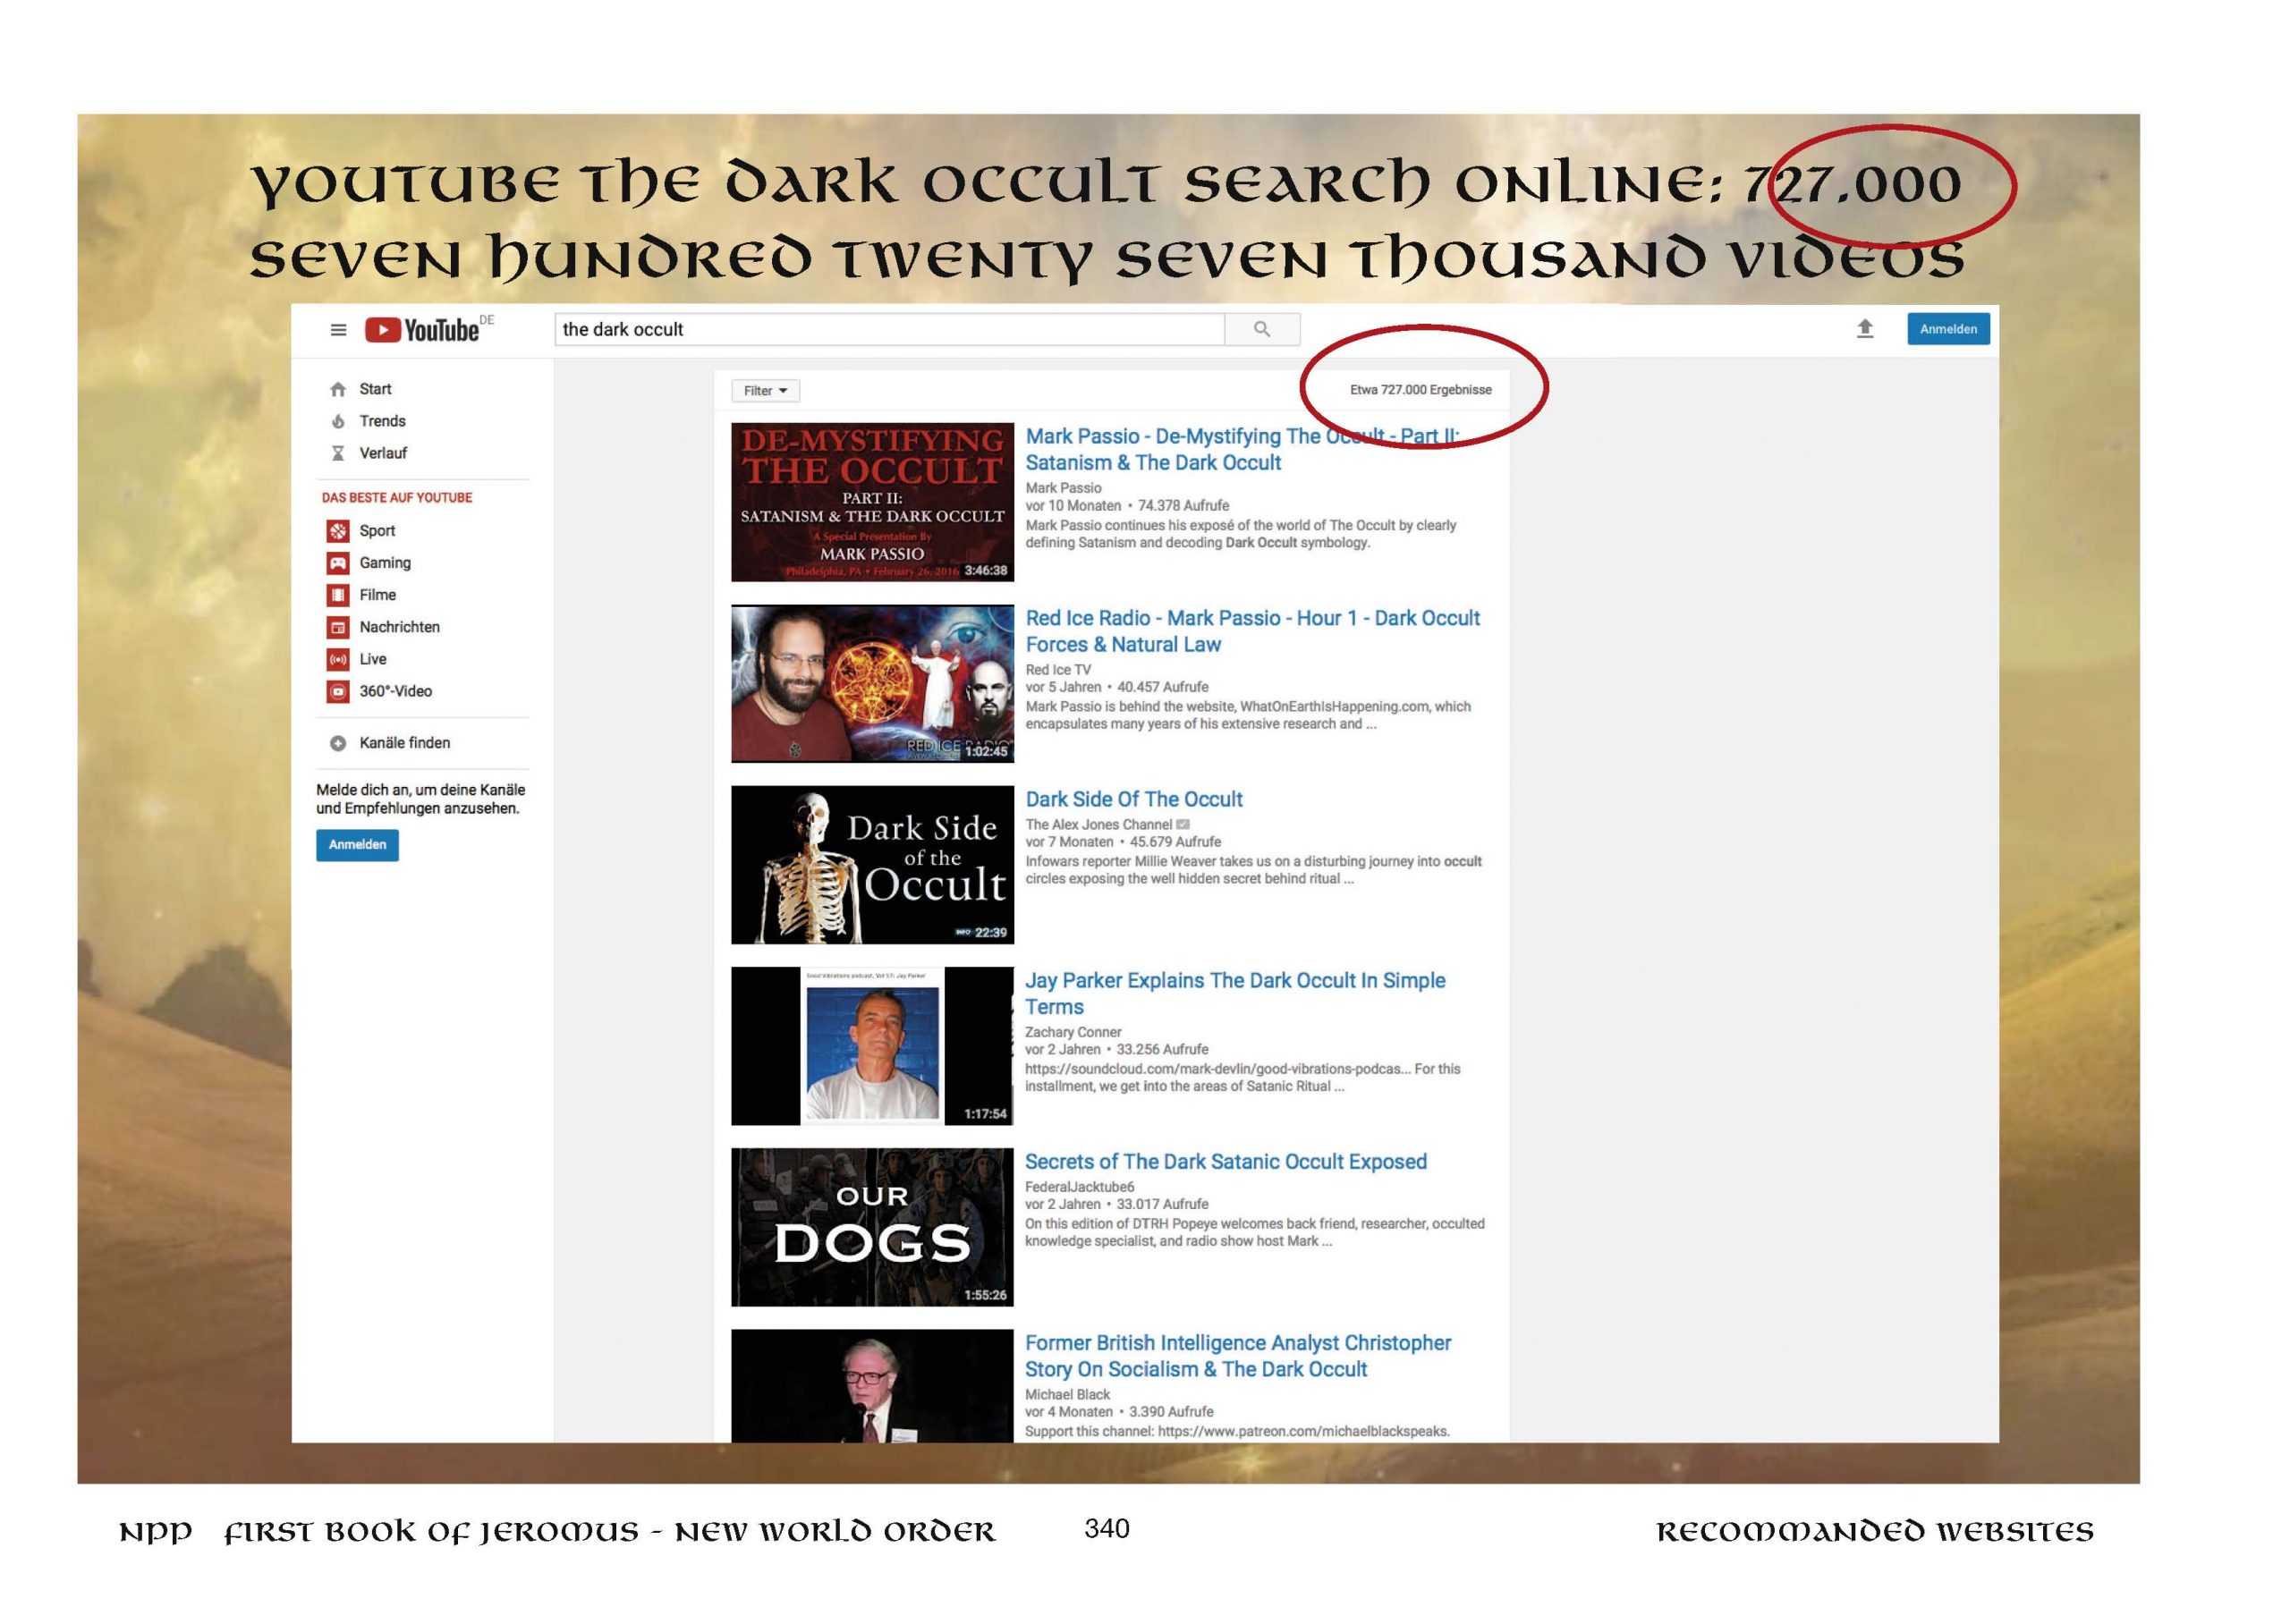This screenshot has width=2290, height=1624.
Task: Click the upload arrow icon
Action: 1864,329
